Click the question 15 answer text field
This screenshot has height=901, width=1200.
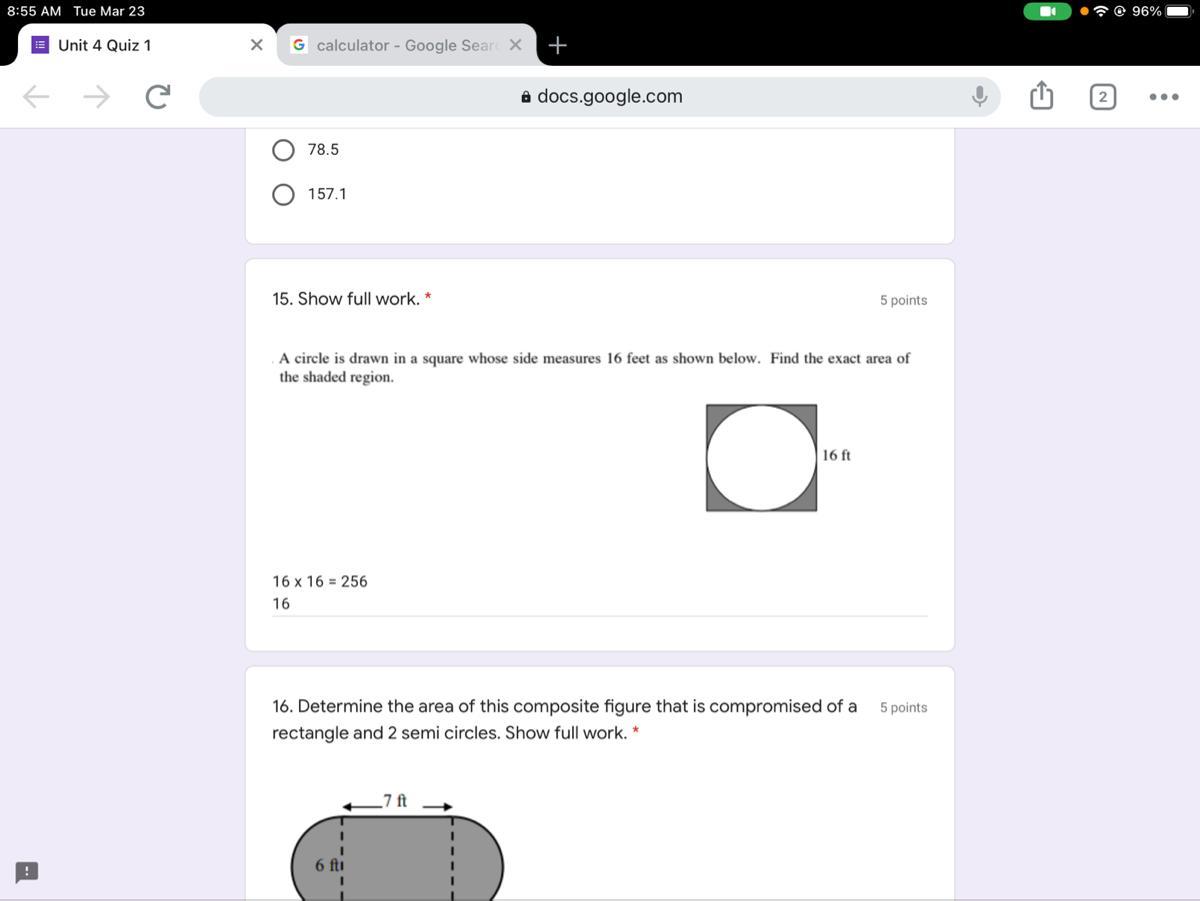[600, 592]
